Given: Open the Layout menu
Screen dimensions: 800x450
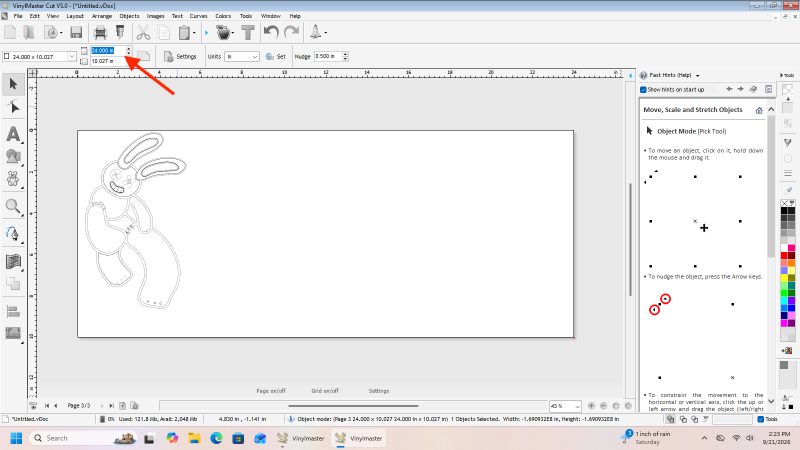Looking at the screenshot, I should tap(75, 16).
